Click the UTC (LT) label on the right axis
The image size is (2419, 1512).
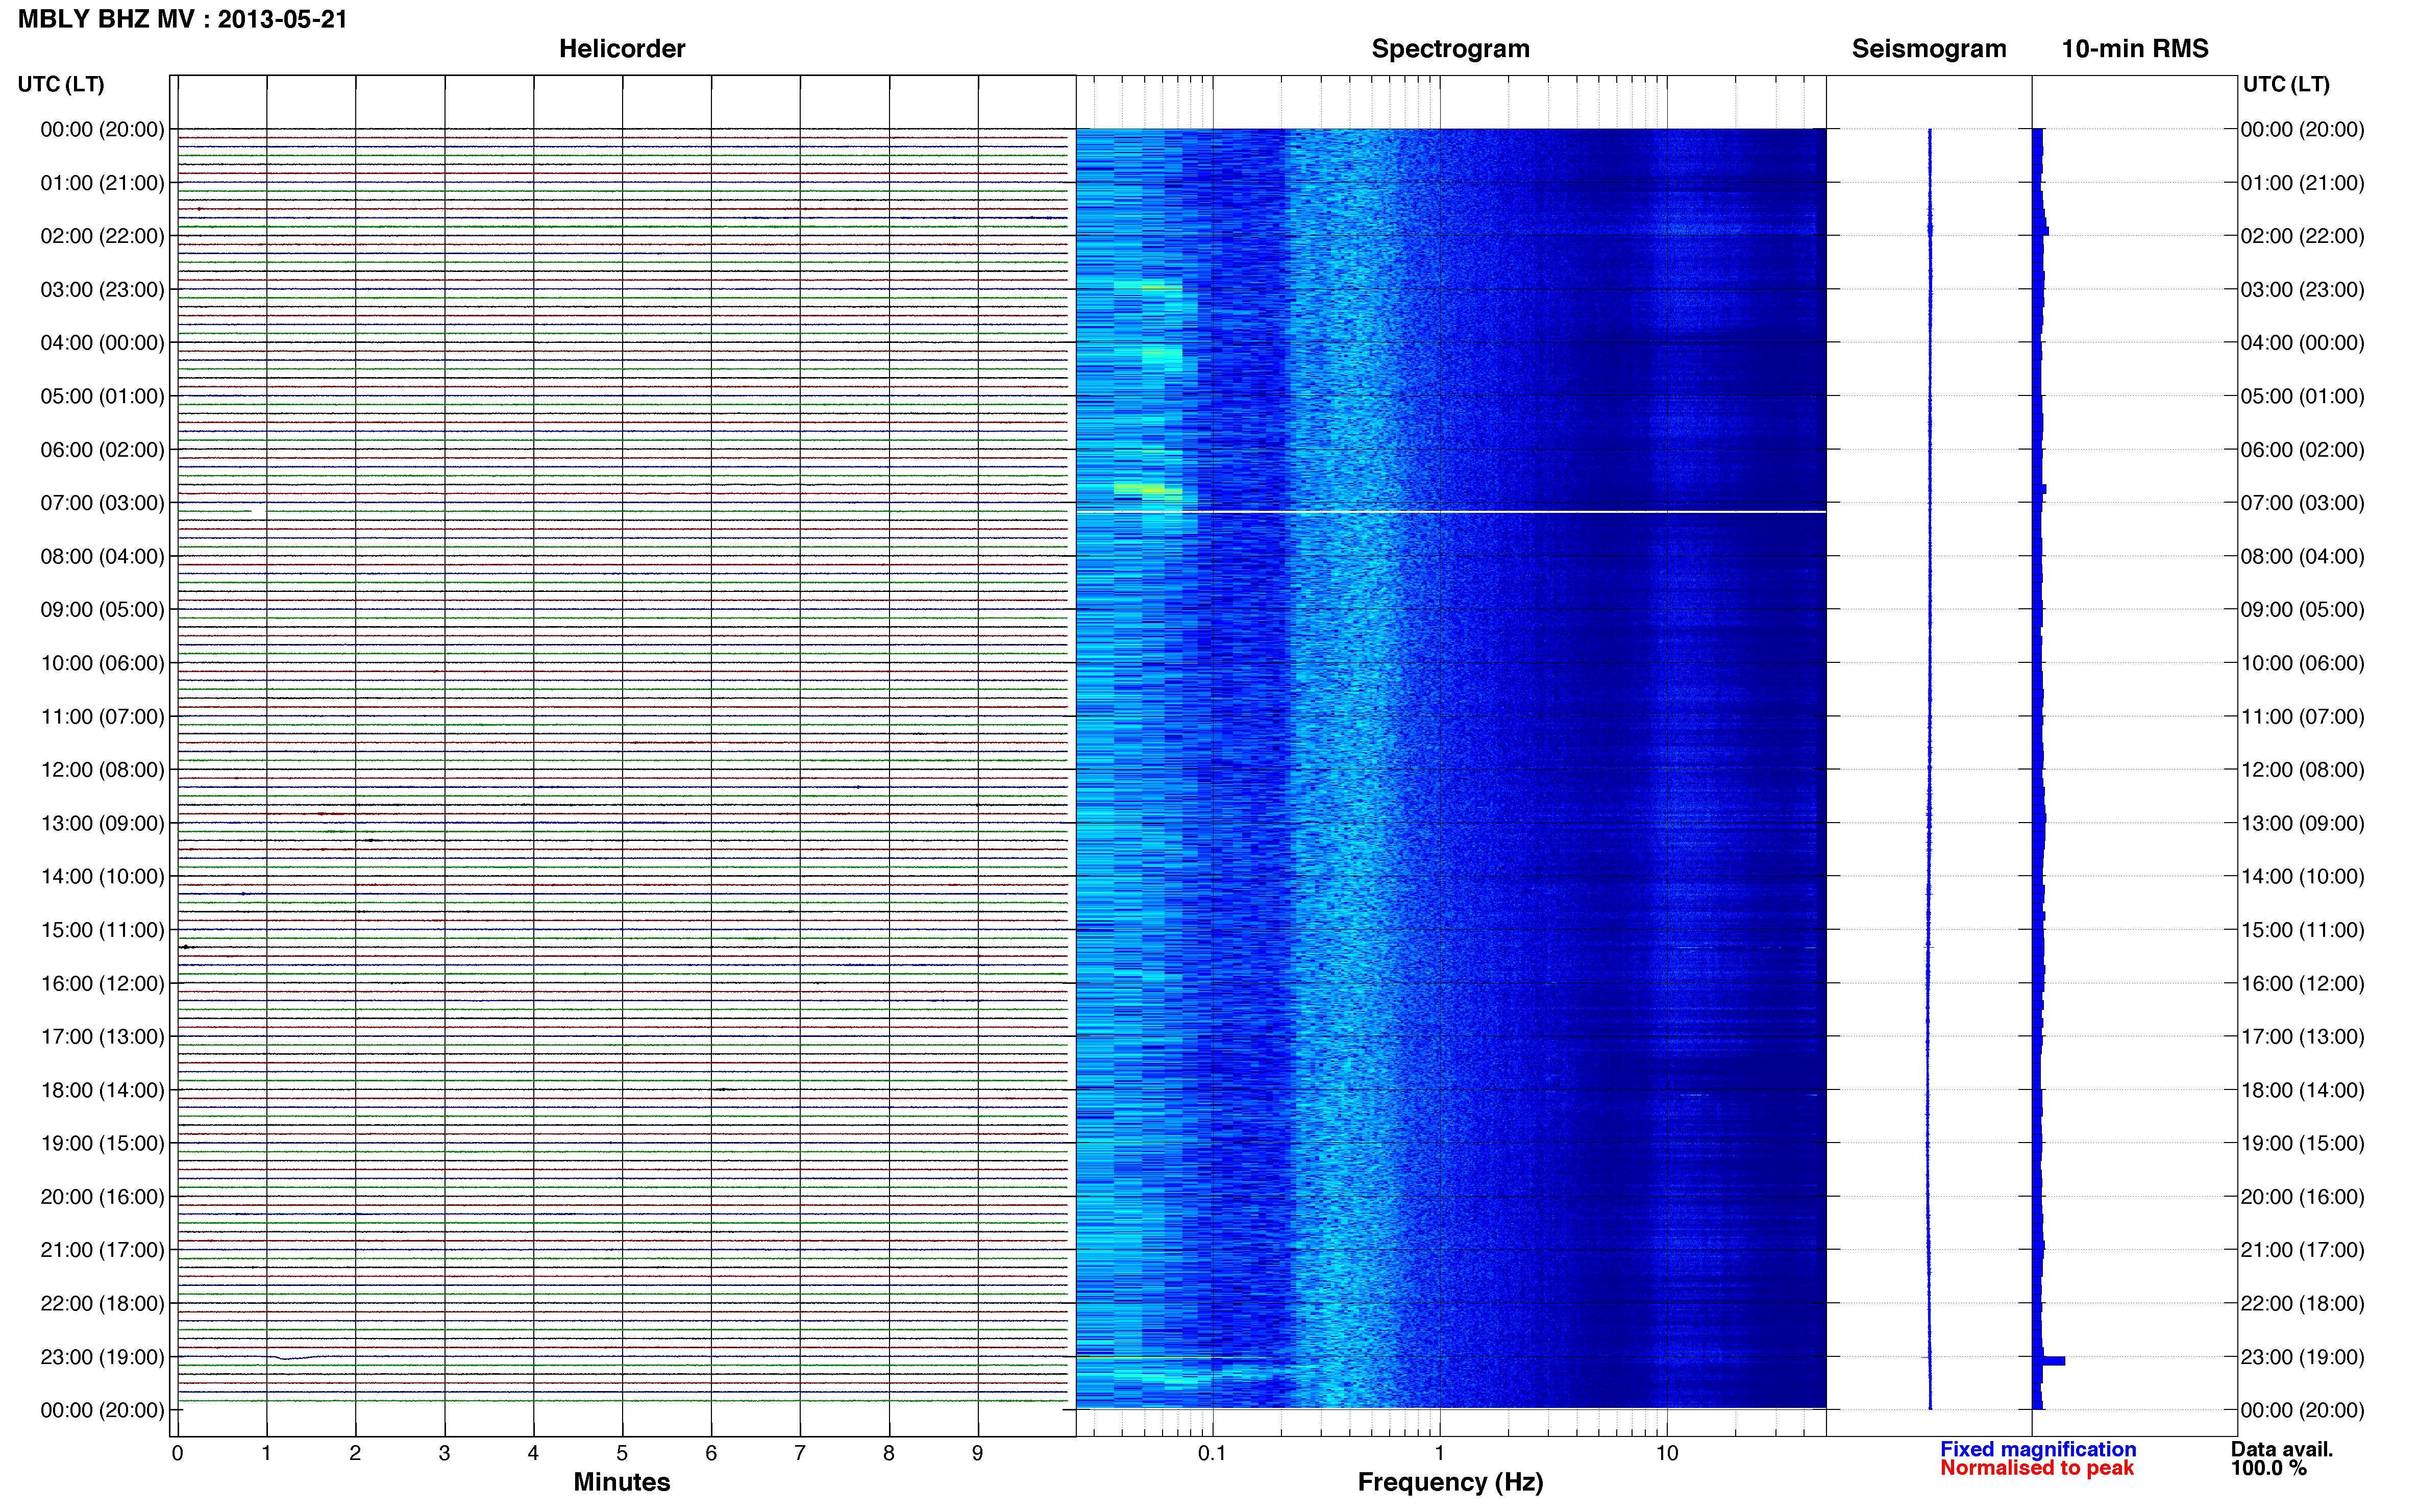click(x=2286, y=84)
